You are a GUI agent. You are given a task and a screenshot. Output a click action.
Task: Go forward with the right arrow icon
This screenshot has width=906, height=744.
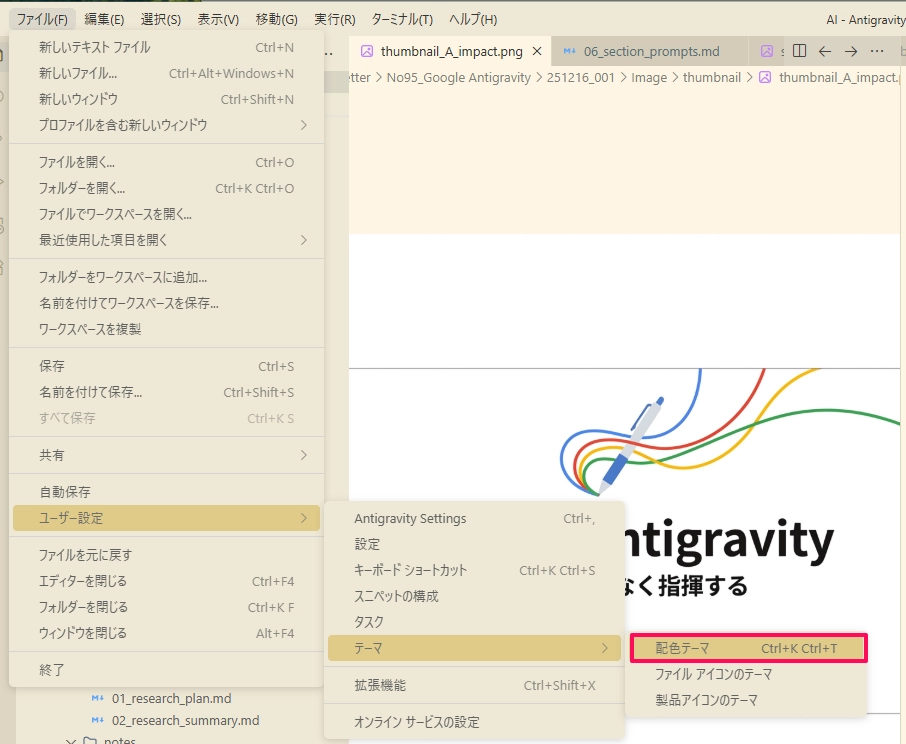(851, 51)
